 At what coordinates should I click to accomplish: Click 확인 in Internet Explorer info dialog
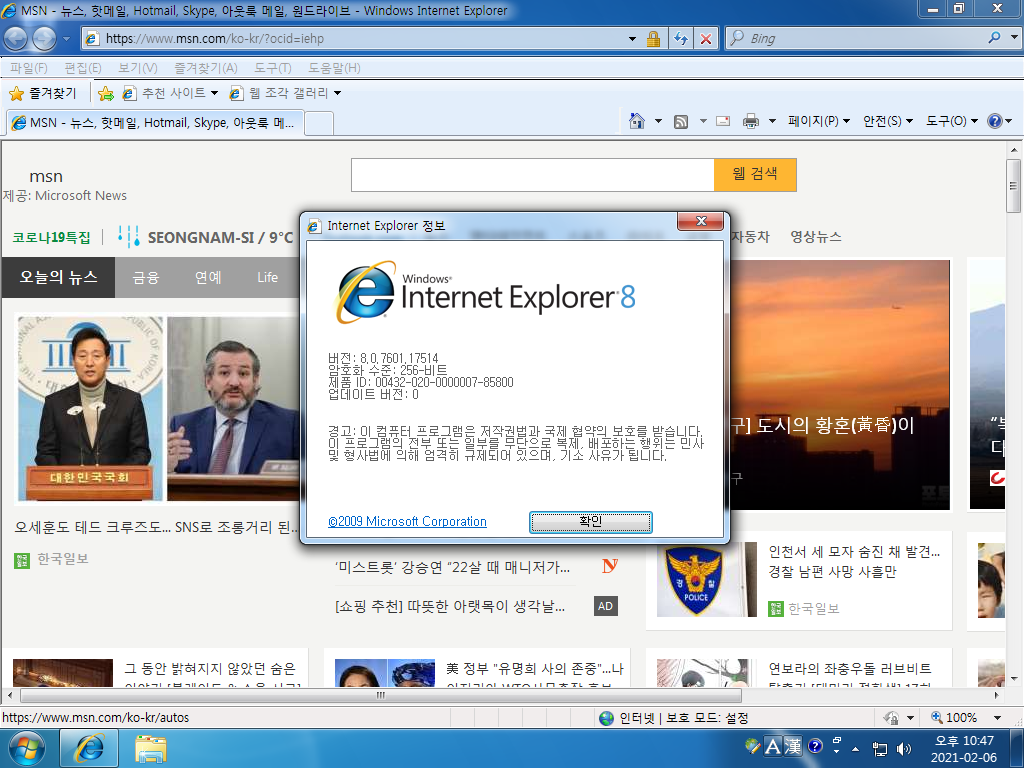tap(590, 522)
